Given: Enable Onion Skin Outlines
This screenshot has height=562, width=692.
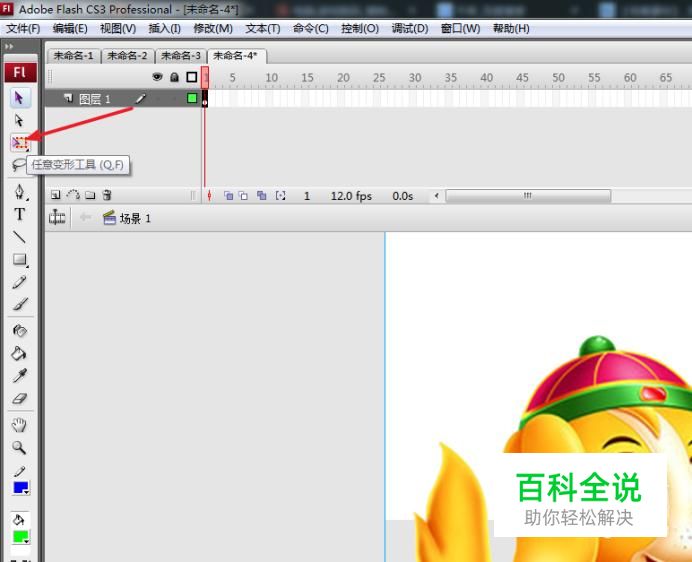Looking at the screenshot, I should point(243,195).
